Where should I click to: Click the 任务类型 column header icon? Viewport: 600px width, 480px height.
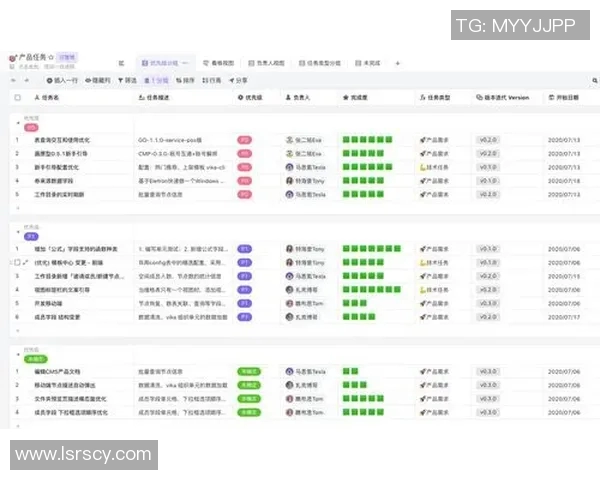(x=423, y=98)
